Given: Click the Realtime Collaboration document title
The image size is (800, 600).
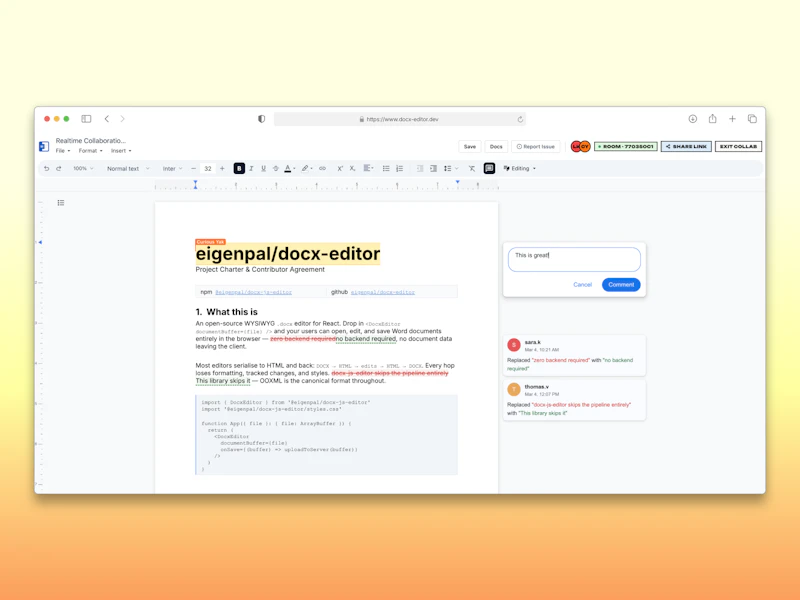Looking at the screenshot, I should [90, 140].
